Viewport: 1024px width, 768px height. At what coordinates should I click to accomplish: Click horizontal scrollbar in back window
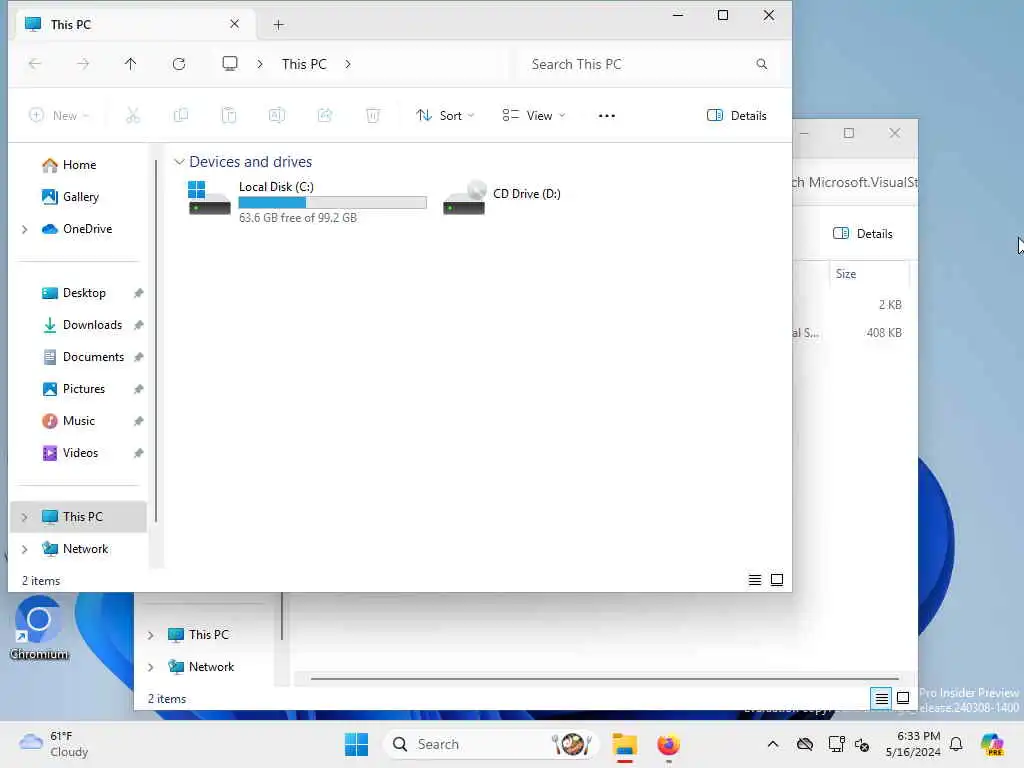point(605,679)
